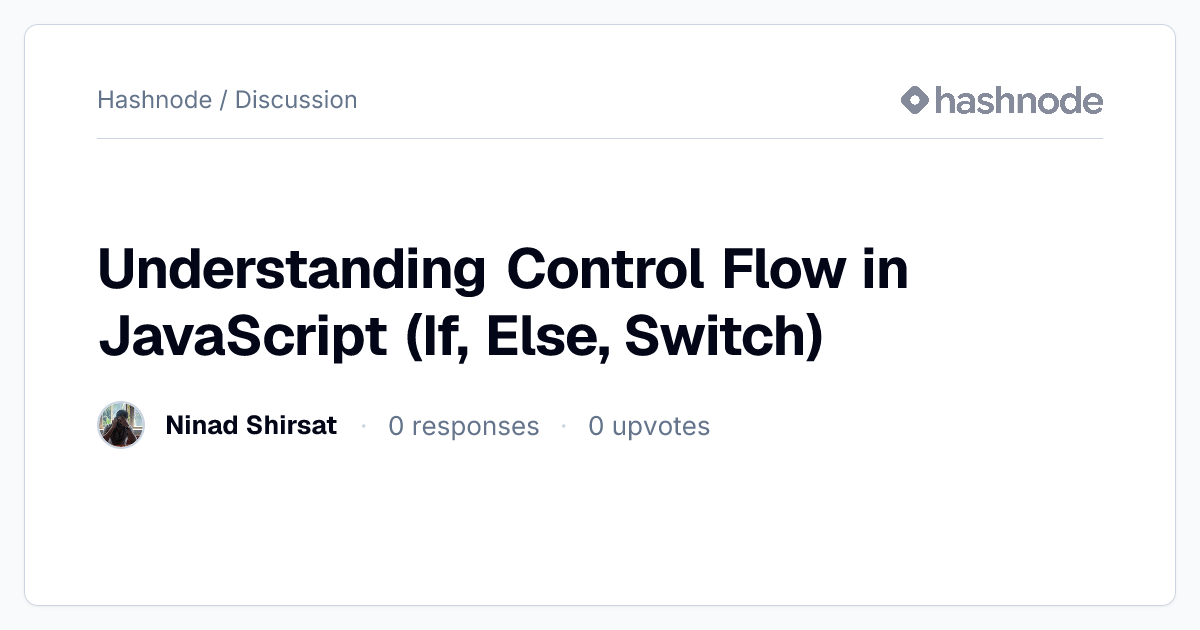The width and height of the screenshot is (1200, 630).
Task: Select the word "Understanding" in the title
Action: (292, 270)
